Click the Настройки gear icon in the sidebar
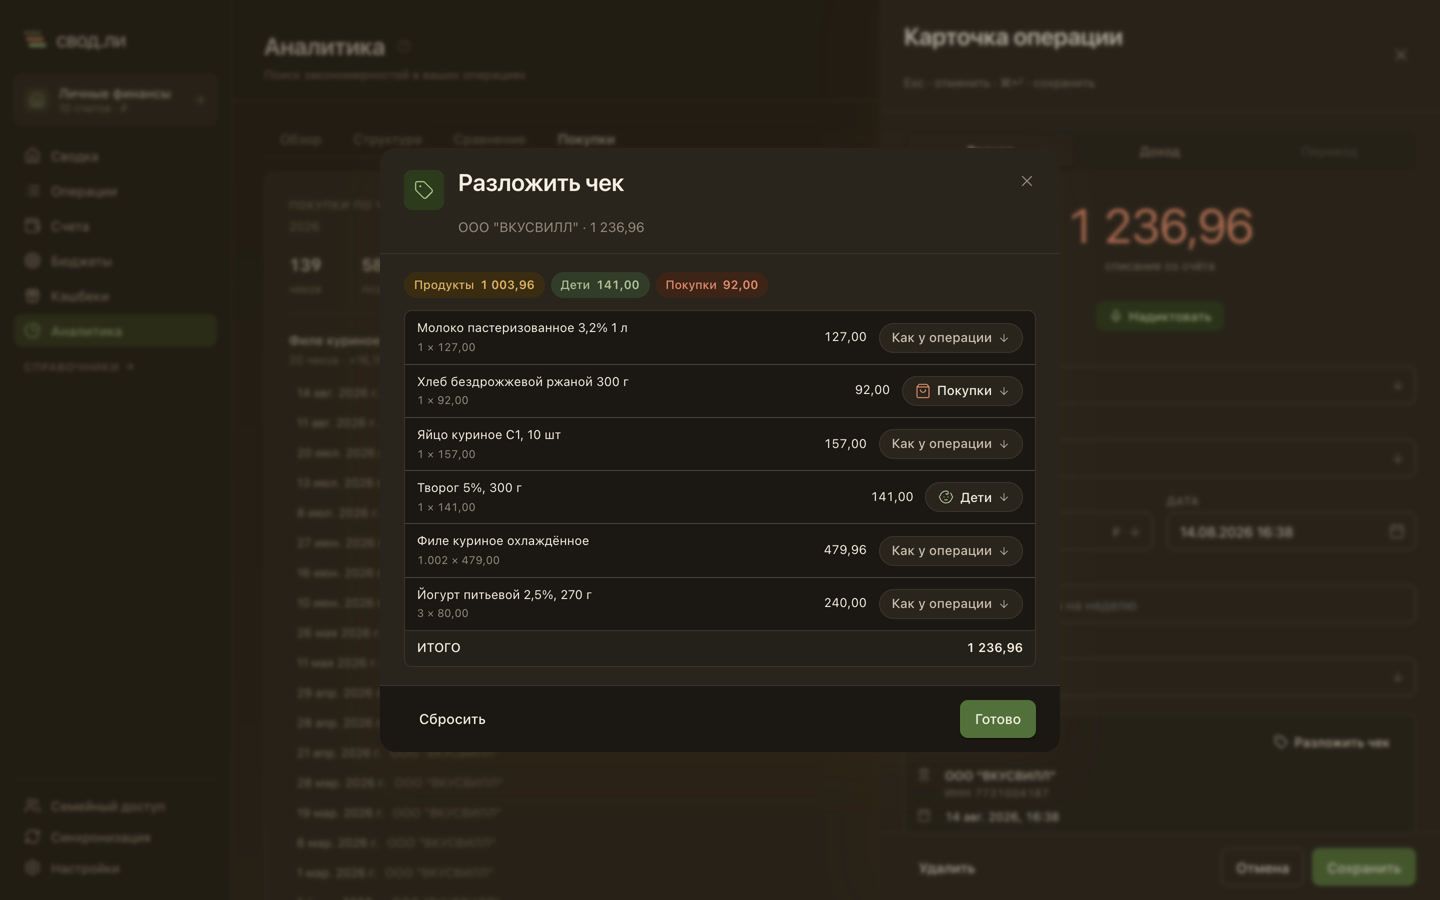1440x900 pixels. [32, 868]
